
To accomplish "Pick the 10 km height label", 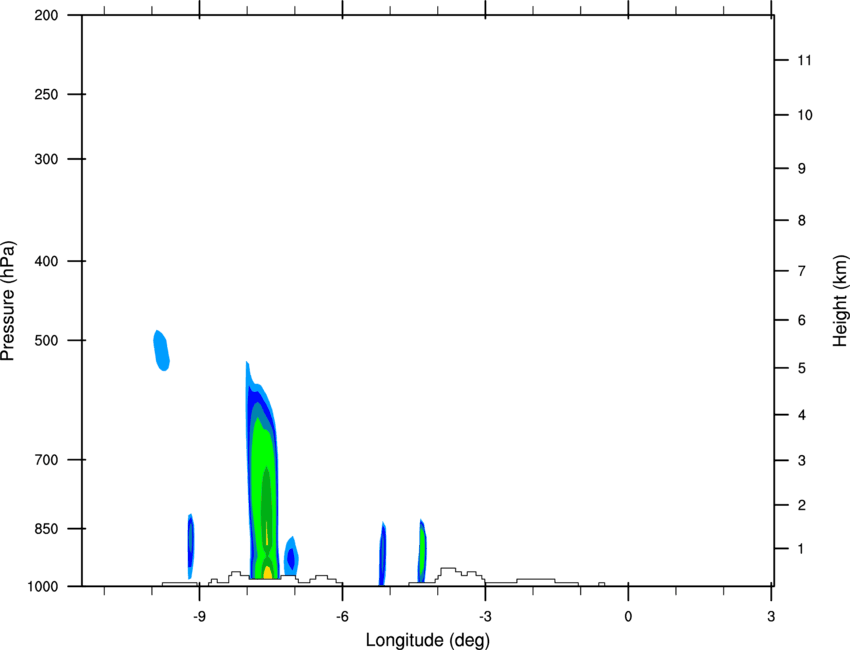I will [804, 115].
